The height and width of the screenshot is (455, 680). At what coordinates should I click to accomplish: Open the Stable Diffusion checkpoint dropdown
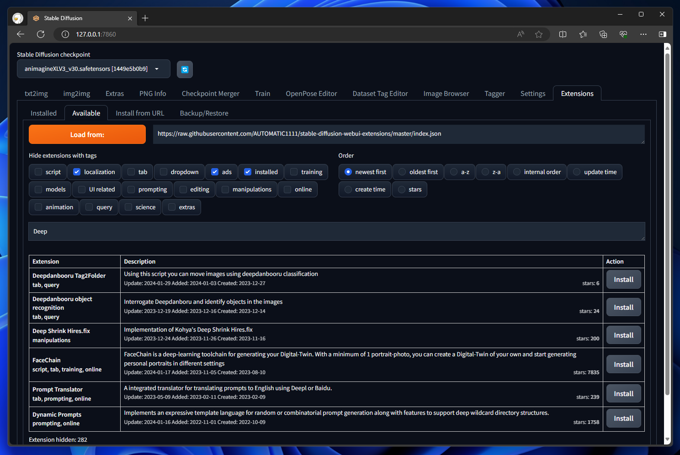click(x=93, y=69)
